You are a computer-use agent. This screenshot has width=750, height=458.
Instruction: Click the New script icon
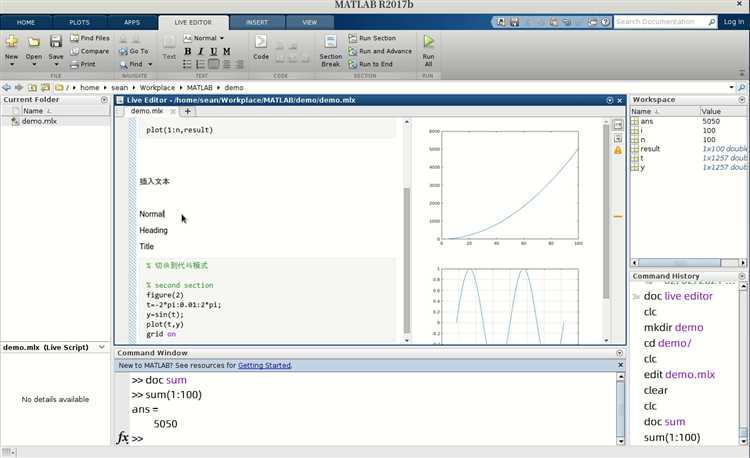click(x=11, y=42)
